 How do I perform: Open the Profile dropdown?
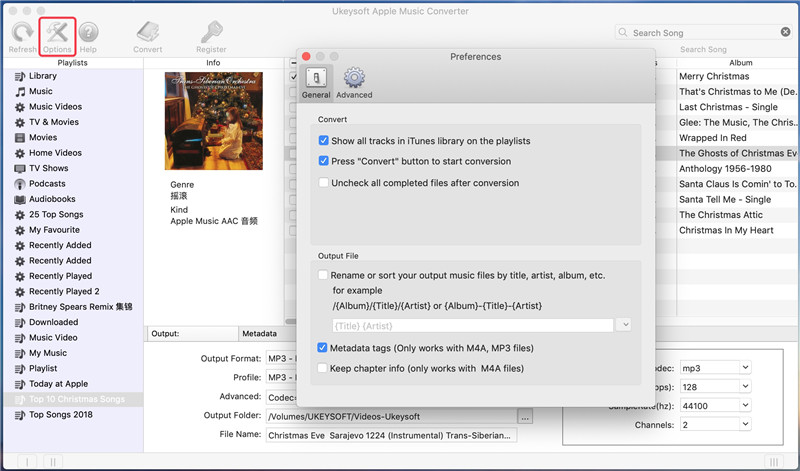[282, 377]
